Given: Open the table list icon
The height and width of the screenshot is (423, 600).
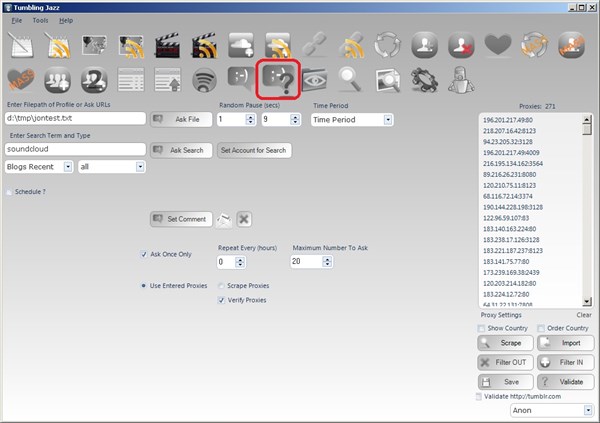Looking at the screenshot, I should 131,80.
